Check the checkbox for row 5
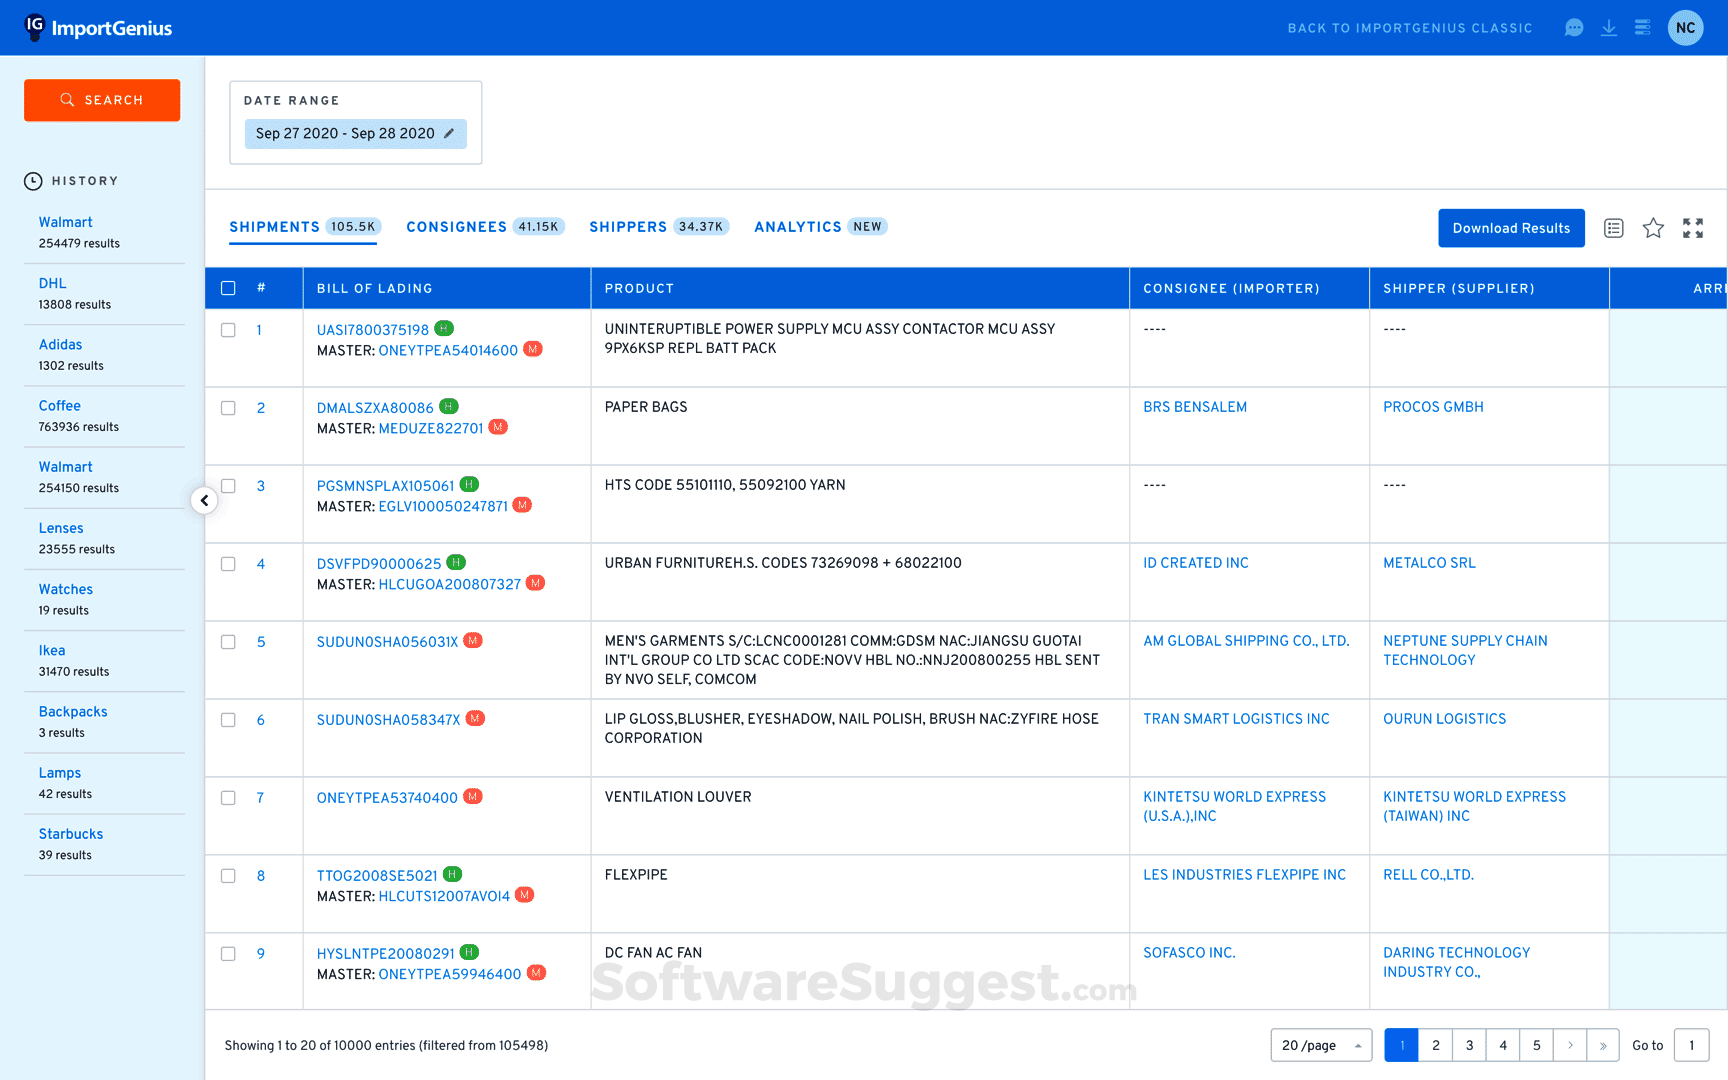The width and height of the screenshot is (1728, 1080). tap(228, 641)
